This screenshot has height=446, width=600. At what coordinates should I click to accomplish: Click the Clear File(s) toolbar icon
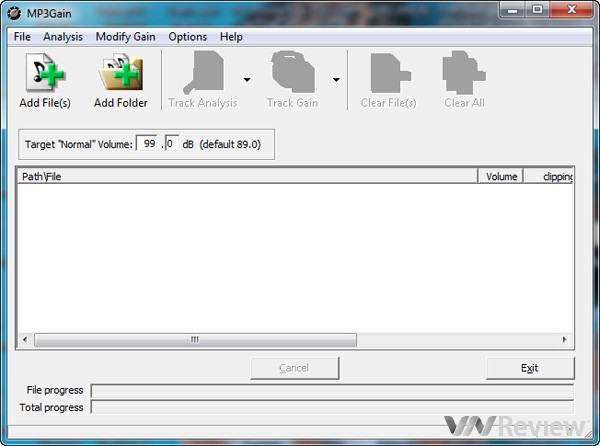(390, 73)
